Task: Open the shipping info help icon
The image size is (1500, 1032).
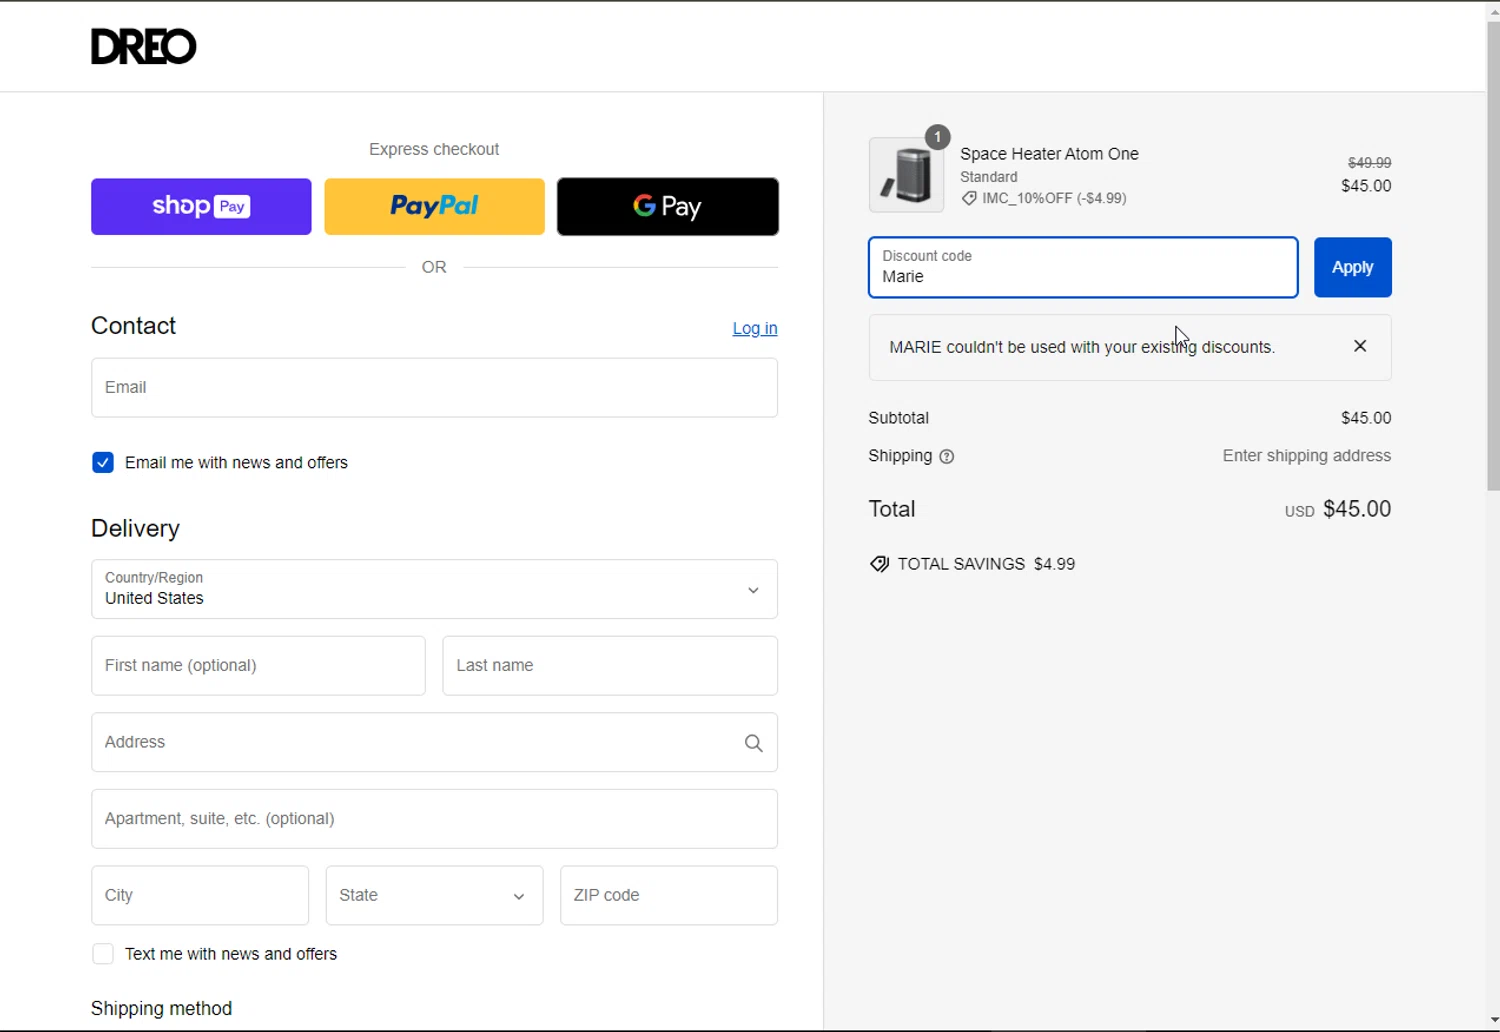Action: point(947,457)
